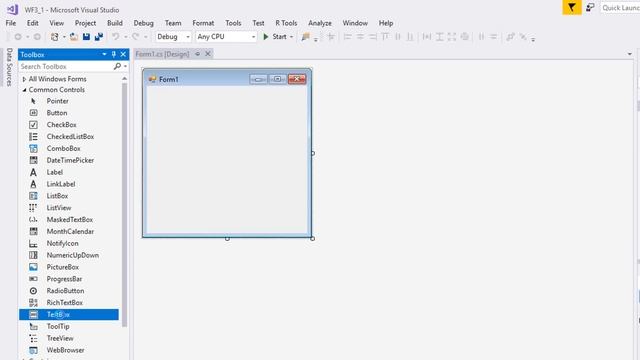
Task: Click the feedback icon near Quick Launch
Action: [x=590, y=7]
